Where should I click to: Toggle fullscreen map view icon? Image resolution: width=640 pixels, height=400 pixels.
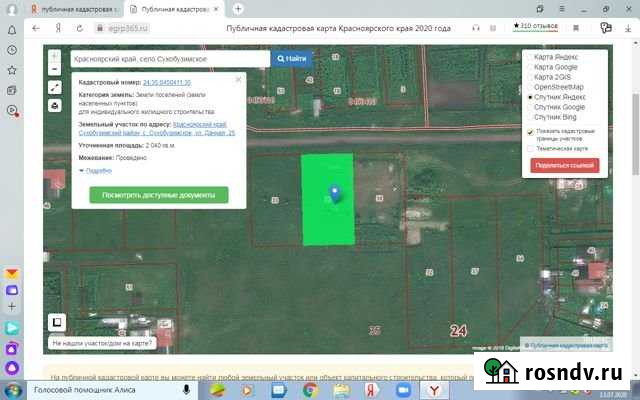point(55,87)
